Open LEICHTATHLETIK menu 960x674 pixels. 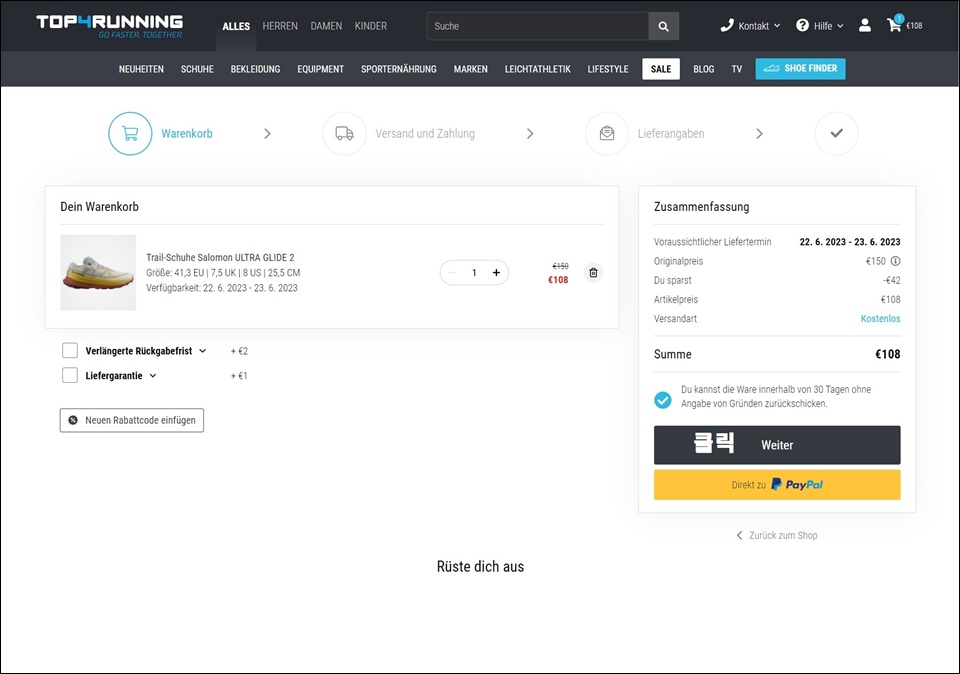pyautogui.click(x=538, y=69)
